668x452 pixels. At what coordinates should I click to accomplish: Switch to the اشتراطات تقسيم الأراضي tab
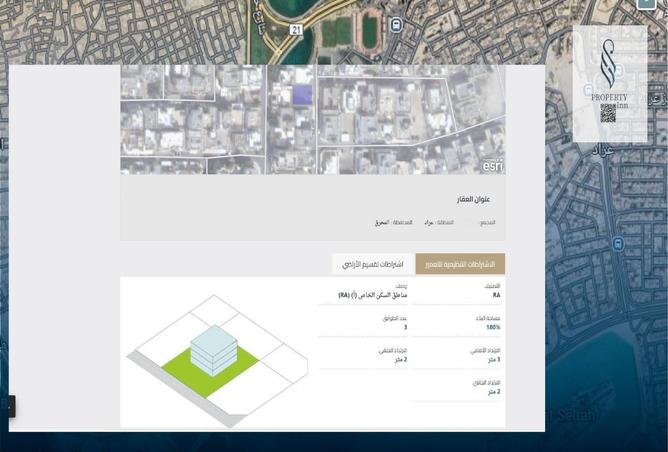click(x=373, y=264)
